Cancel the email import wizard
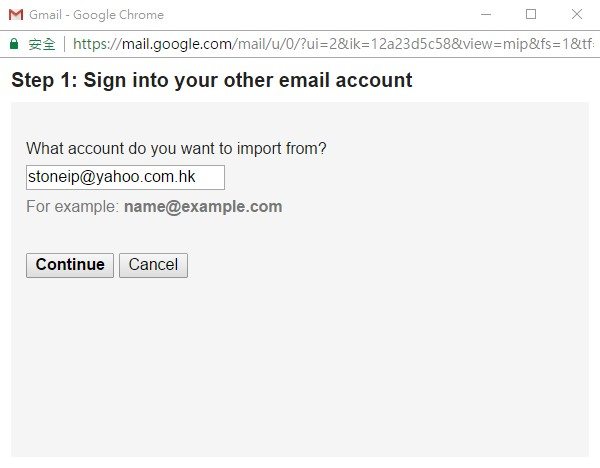Image resolution: width=600 pixels, height=468 pixels. (x=153, y=265)
